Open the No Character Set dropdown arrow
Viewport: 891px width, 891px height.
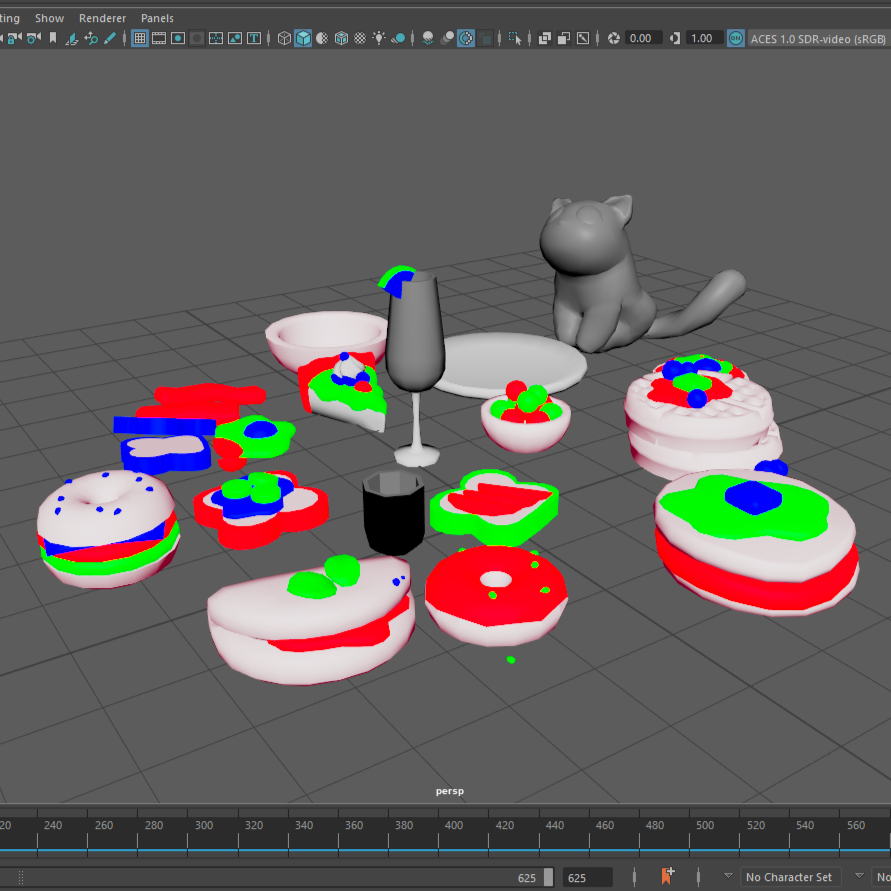[728, 877]
